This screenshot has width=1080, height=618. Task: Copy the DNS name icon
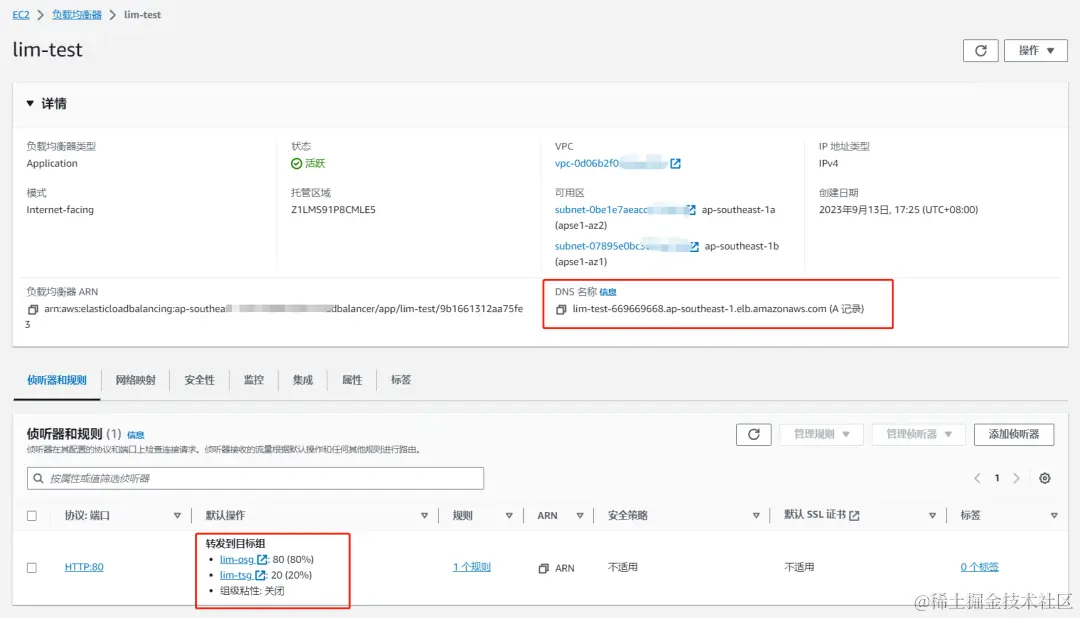[x=561, y=309]
